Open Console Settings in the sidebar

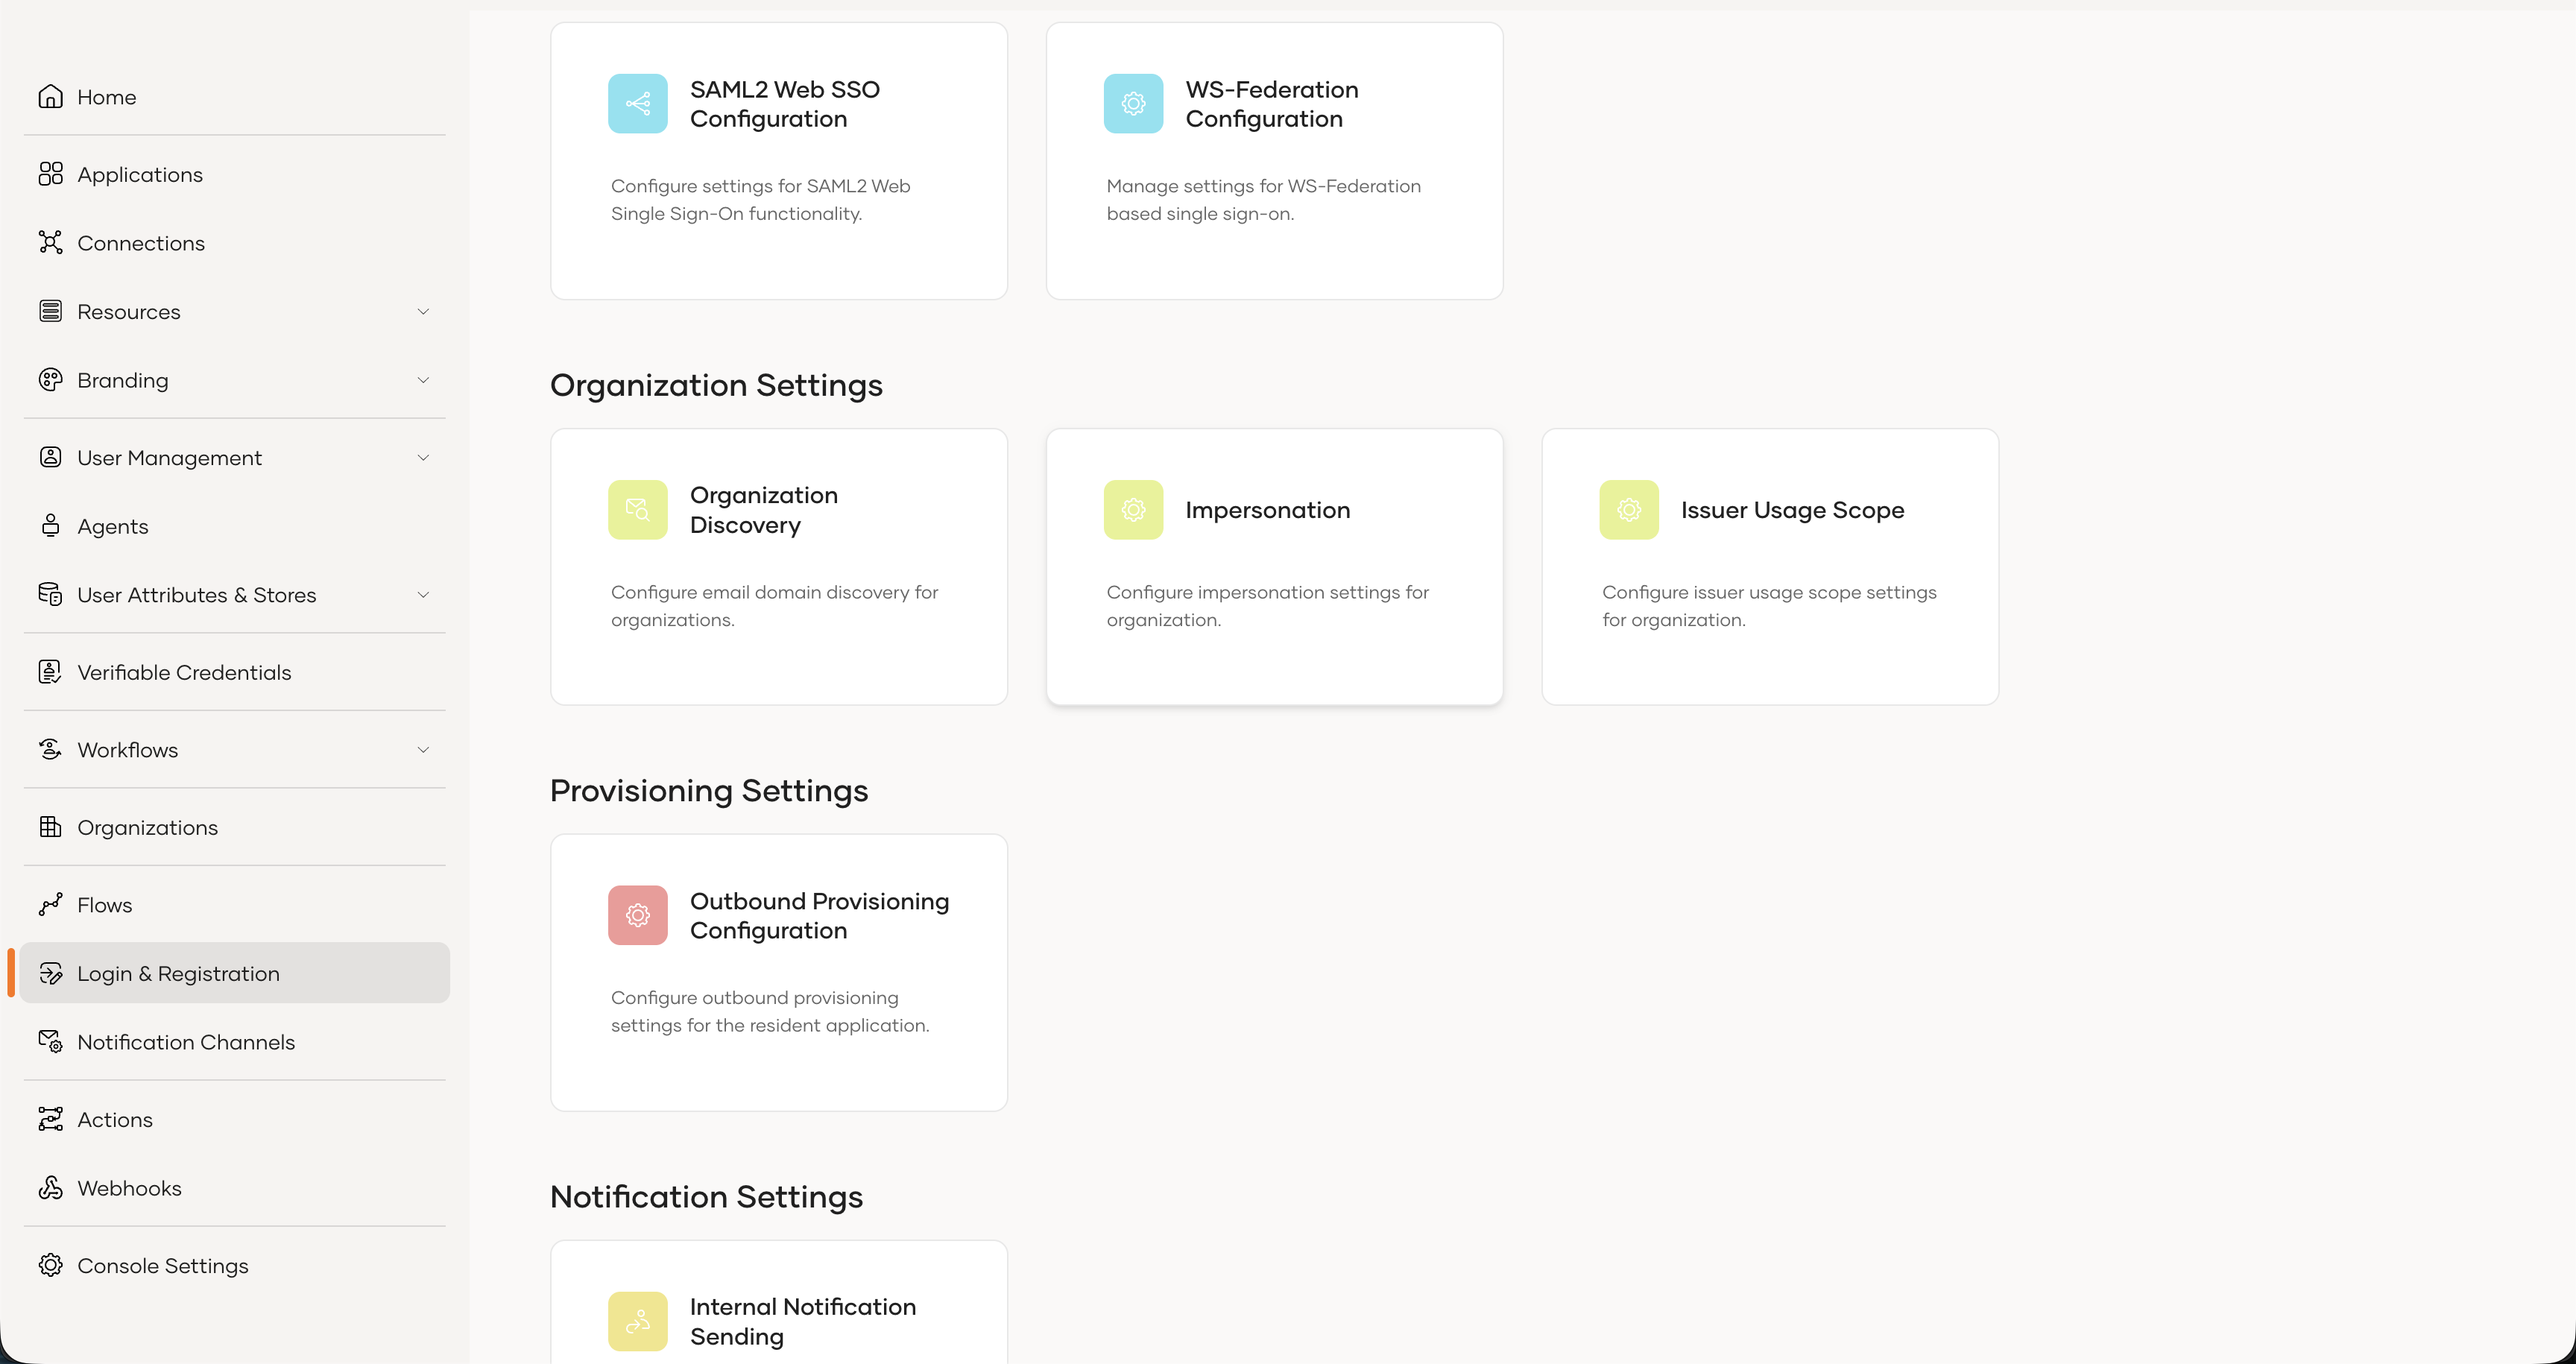pyautogui.click(x=162, y=1266)
